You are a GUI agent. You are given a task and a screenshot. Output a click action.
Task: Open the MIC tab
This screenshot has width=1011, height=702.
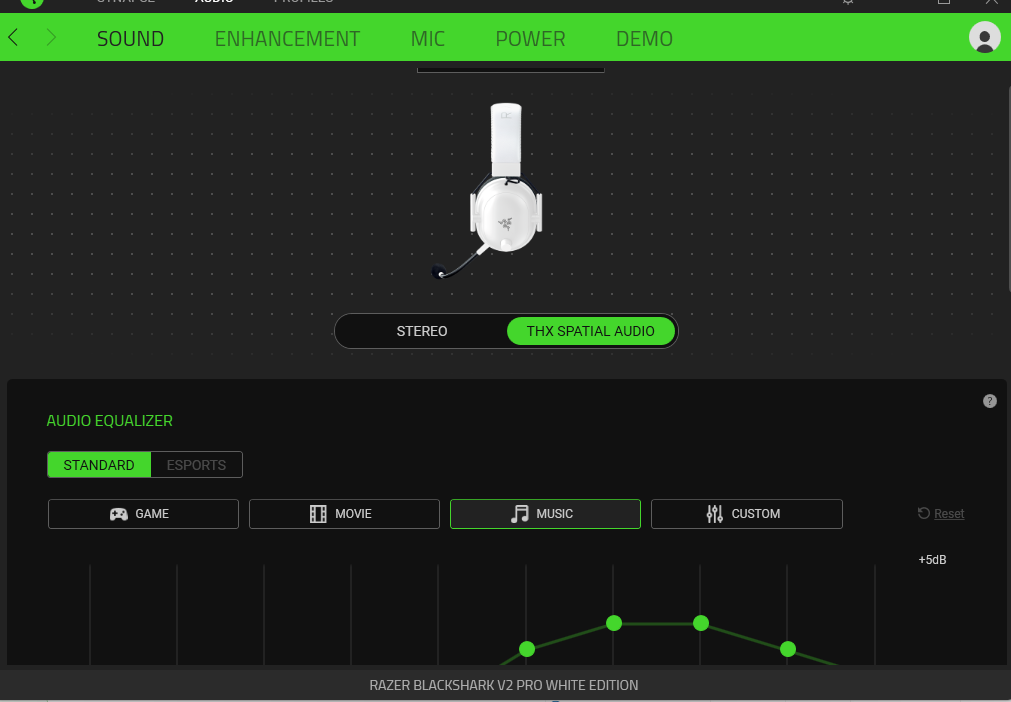coord(427,39)
